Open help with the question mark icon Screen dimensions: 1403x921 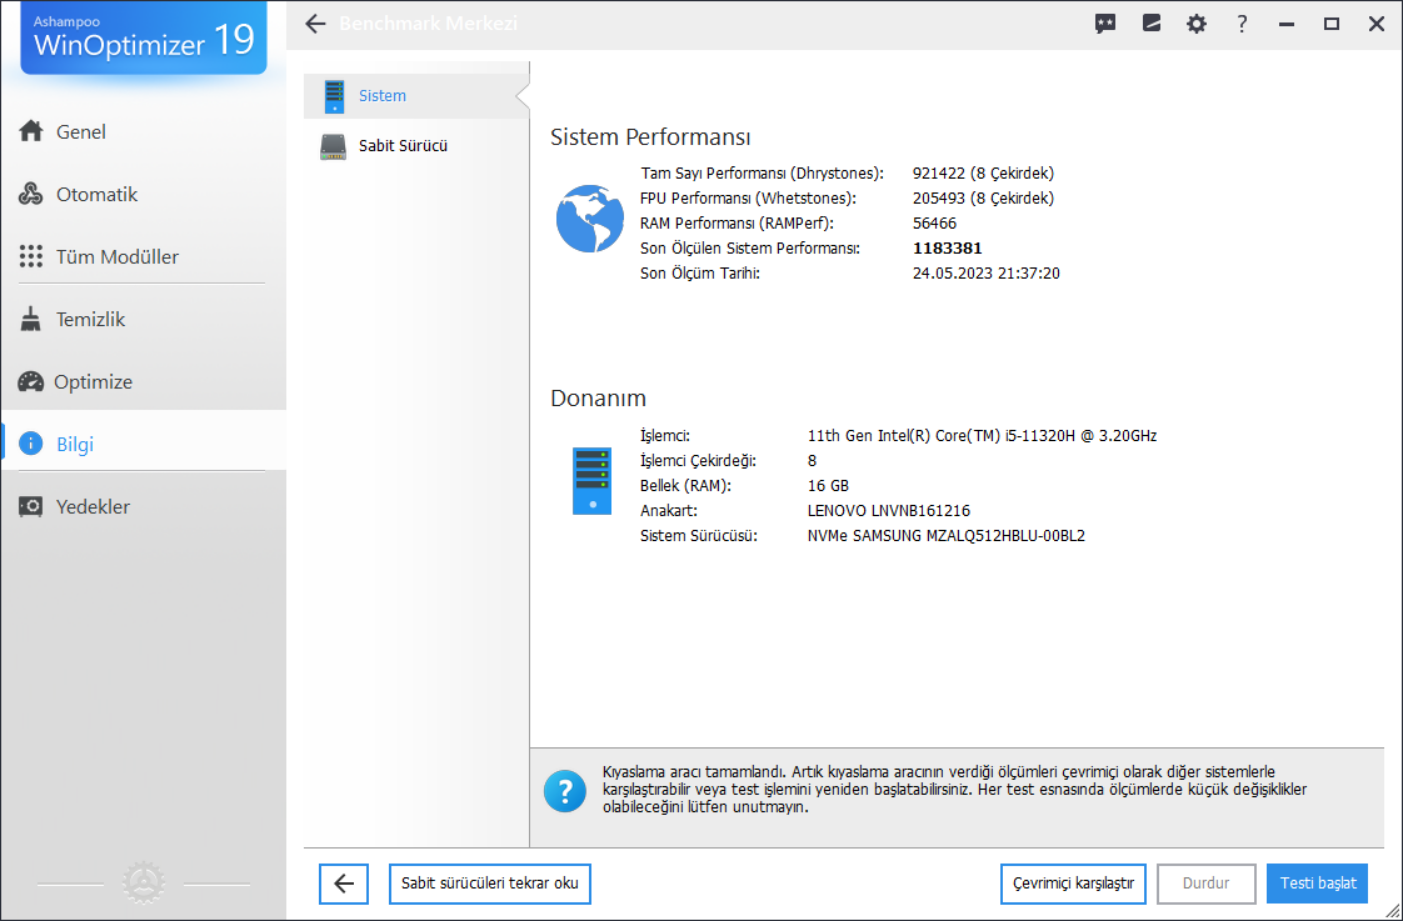pos(1241,24)
